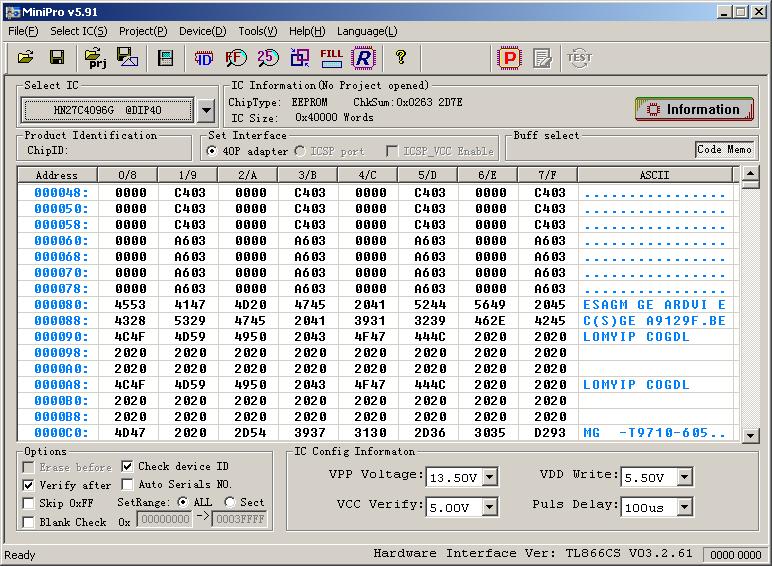This screenshot has width=772, height=566.
Task: Click the hex view scrollbar thumb
Action: pos(750,185)
